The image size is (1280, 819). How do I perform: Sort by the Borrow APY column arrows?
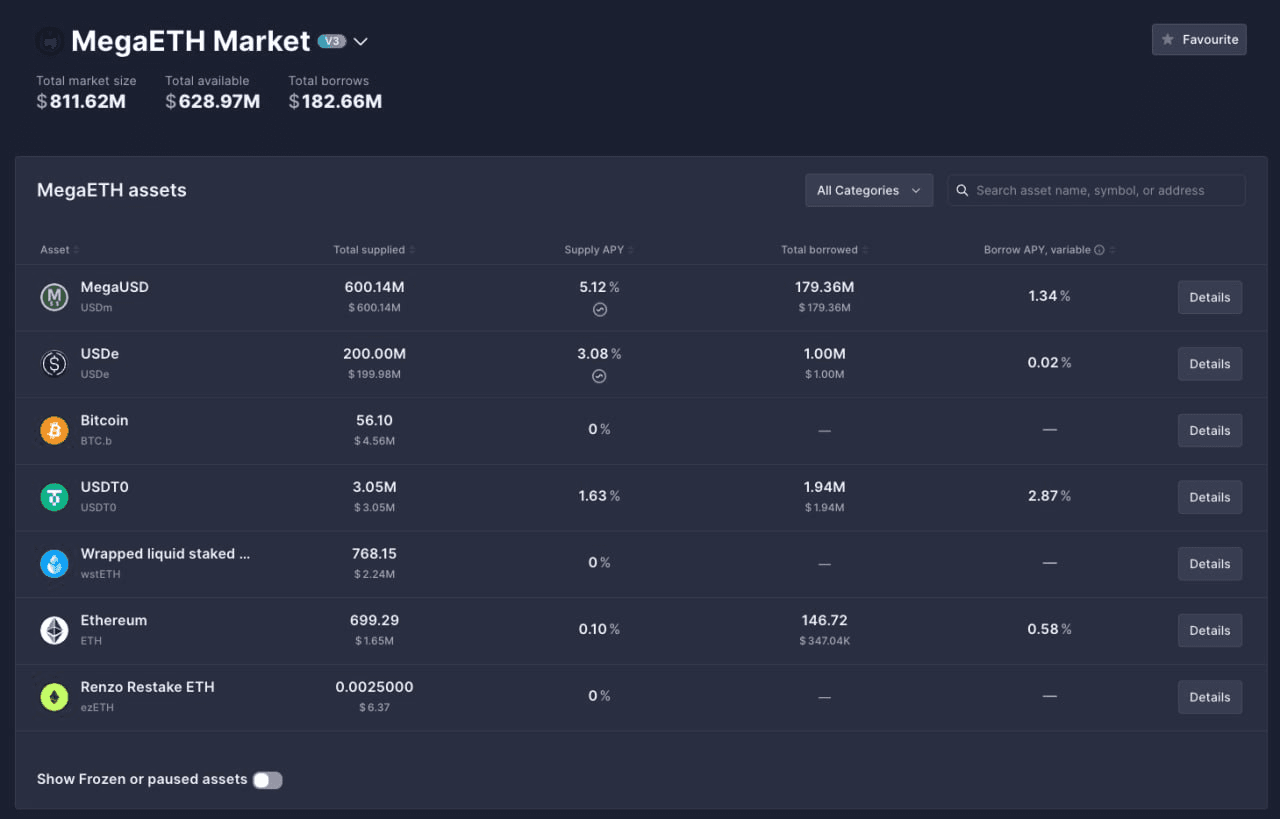[x=1112, y=250]
